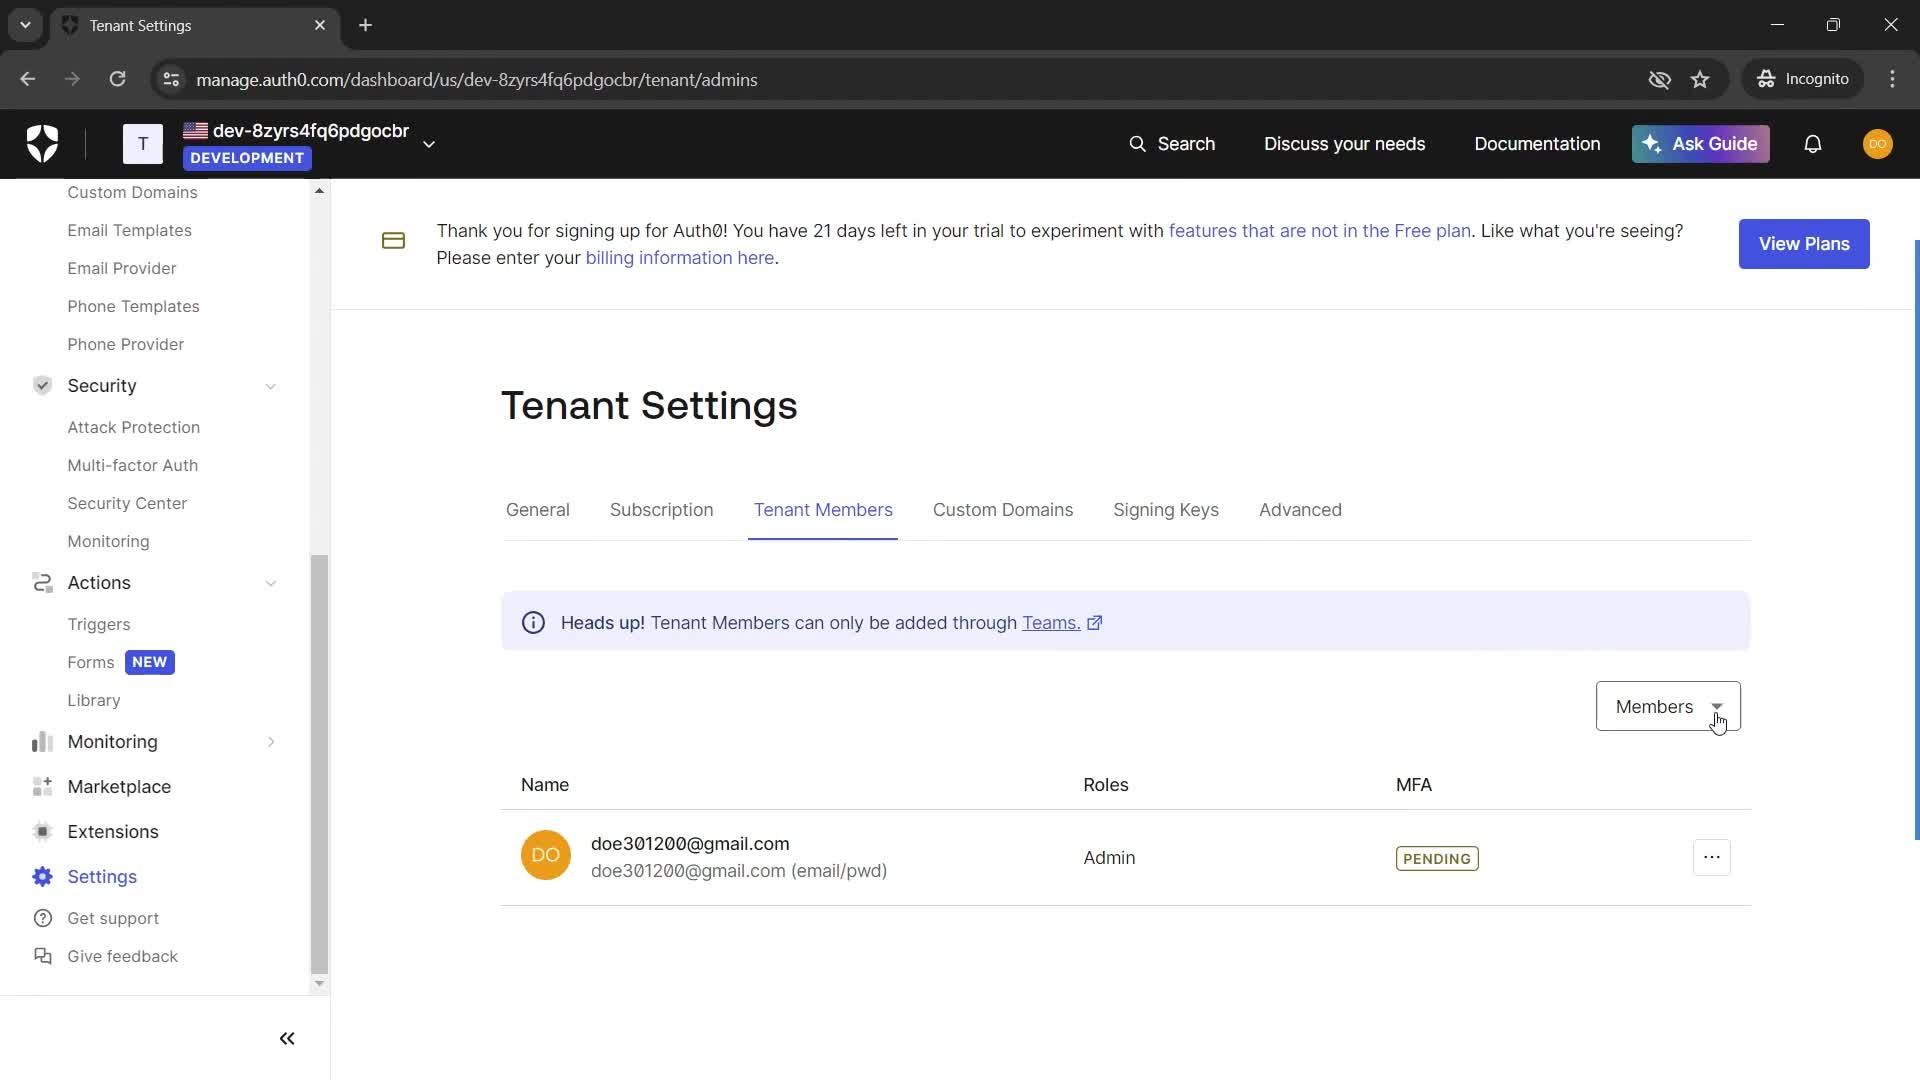Click the tenant T avatar tile
The height and width of the screenshot is (1080, 1920).
(143, 144)
